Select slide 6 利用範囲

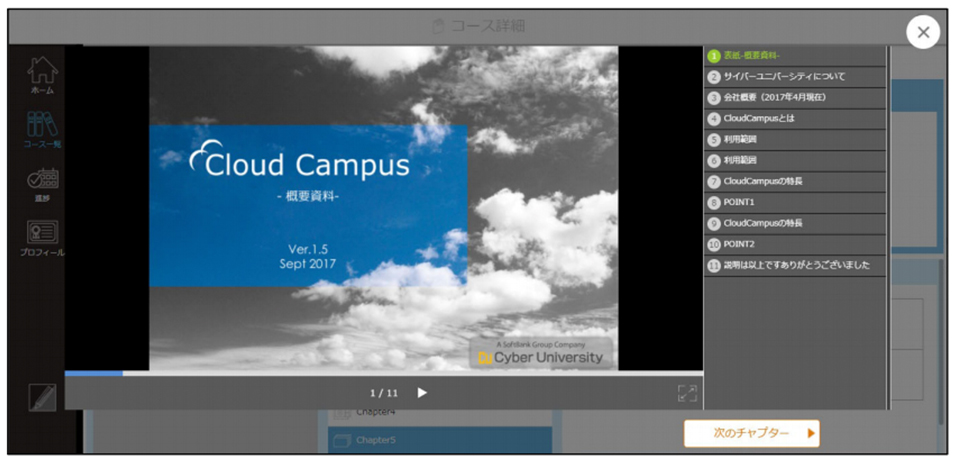(795, 161)
